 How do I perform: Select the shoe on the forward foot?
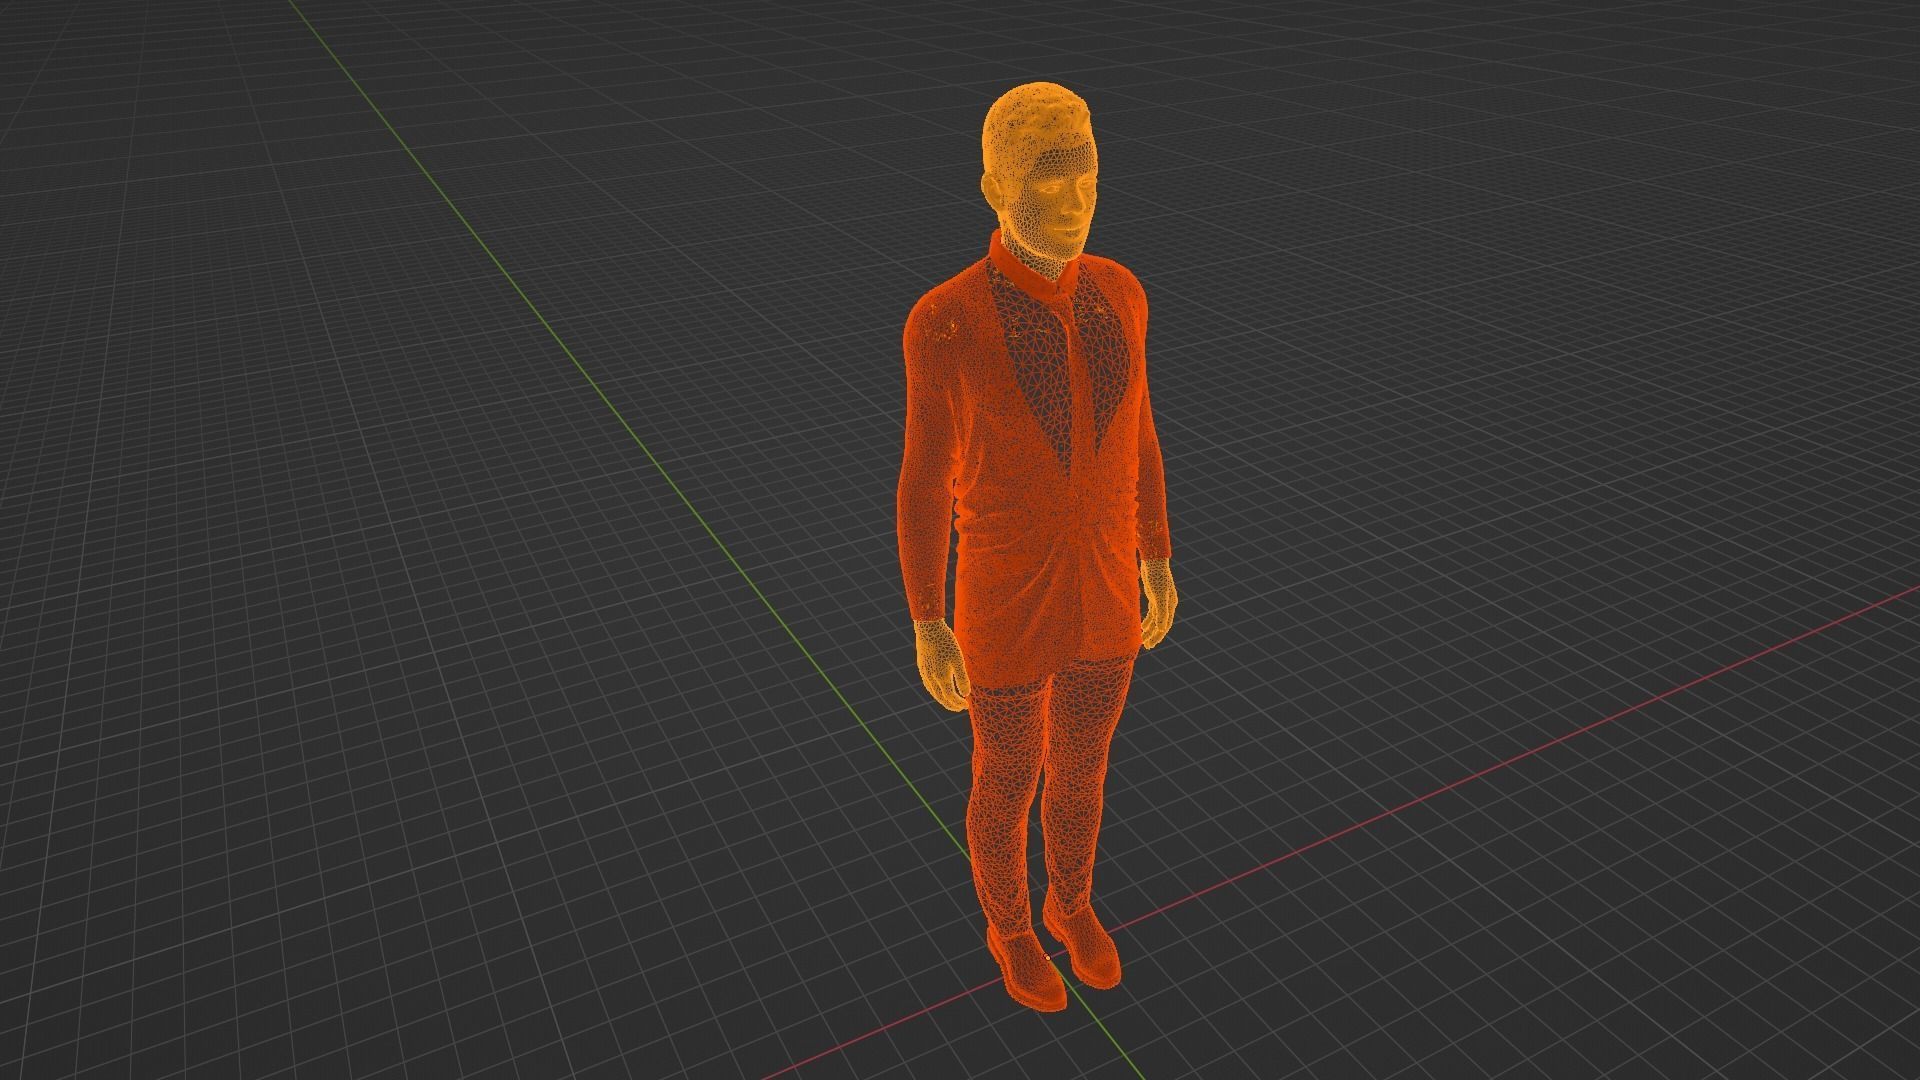[x=1026, y=968]
